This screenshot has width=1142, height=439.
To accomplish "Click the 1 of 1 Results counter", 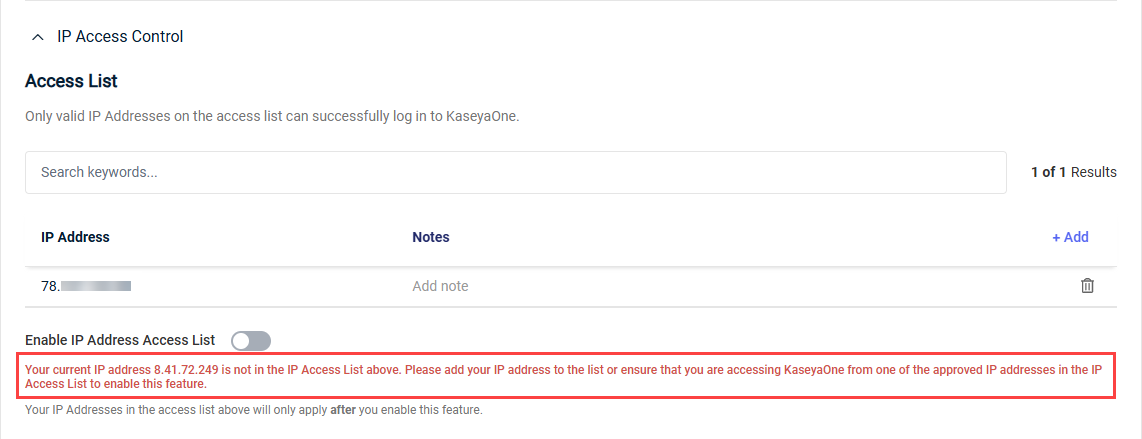I will tap(1074, 173).
